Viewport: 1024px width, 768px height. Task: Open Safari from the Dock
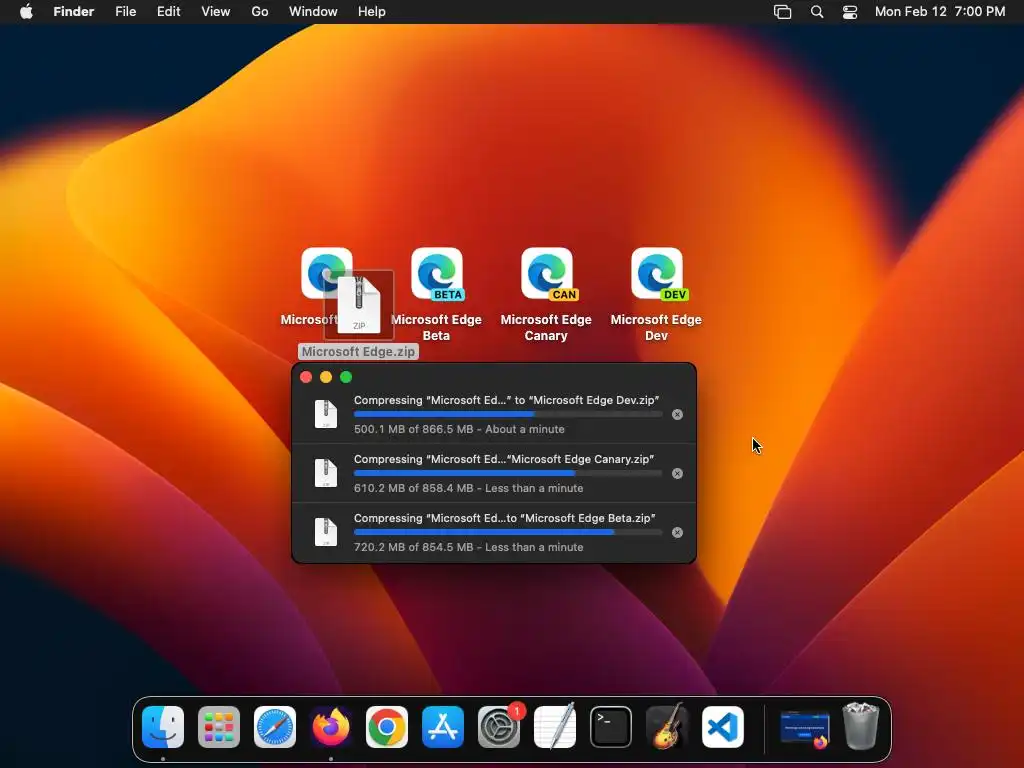(275, 727)
